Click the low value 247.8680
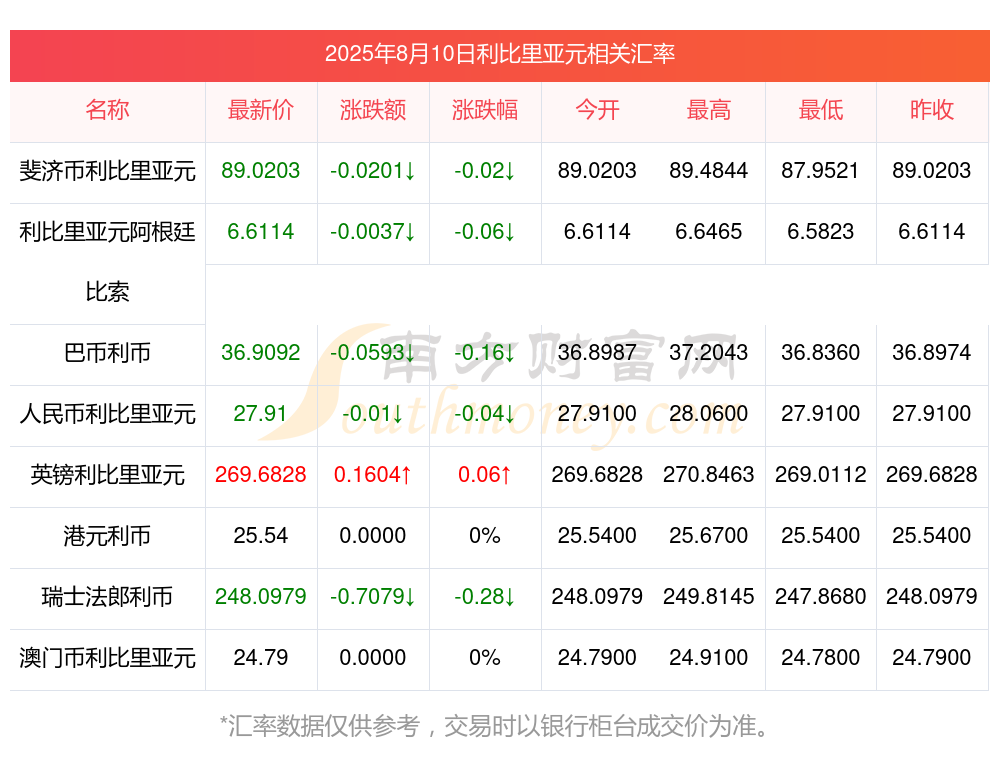This screenshot has height=757, width=1000. (x=821, y=596)
